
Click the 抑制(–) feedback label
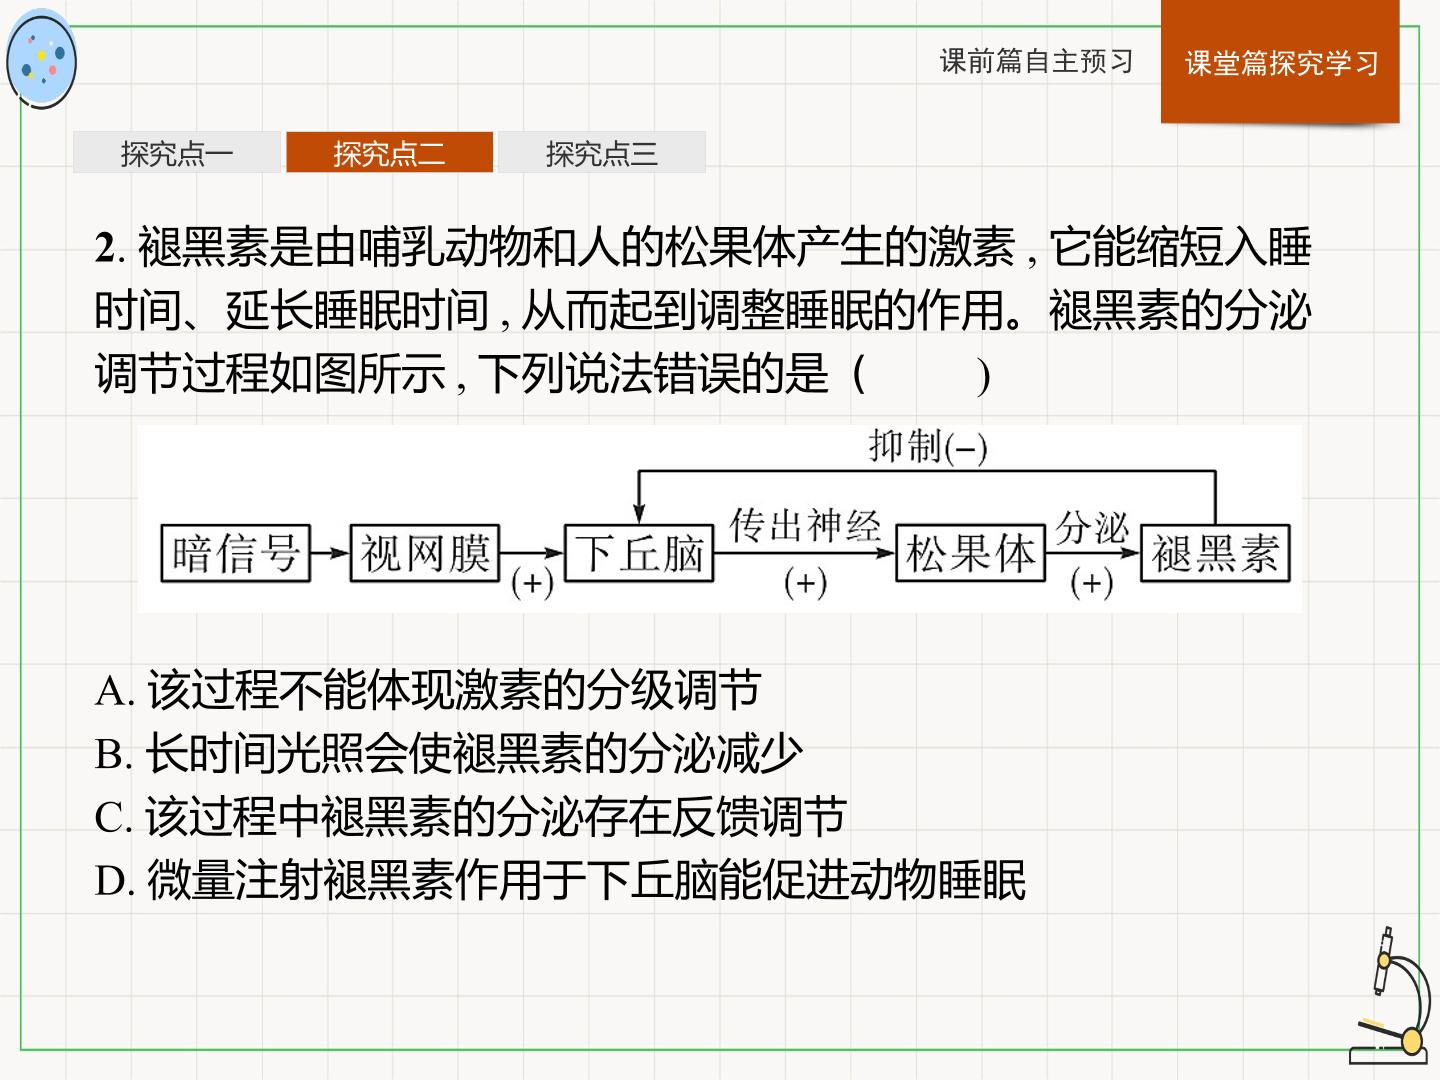tap(927, 446)
